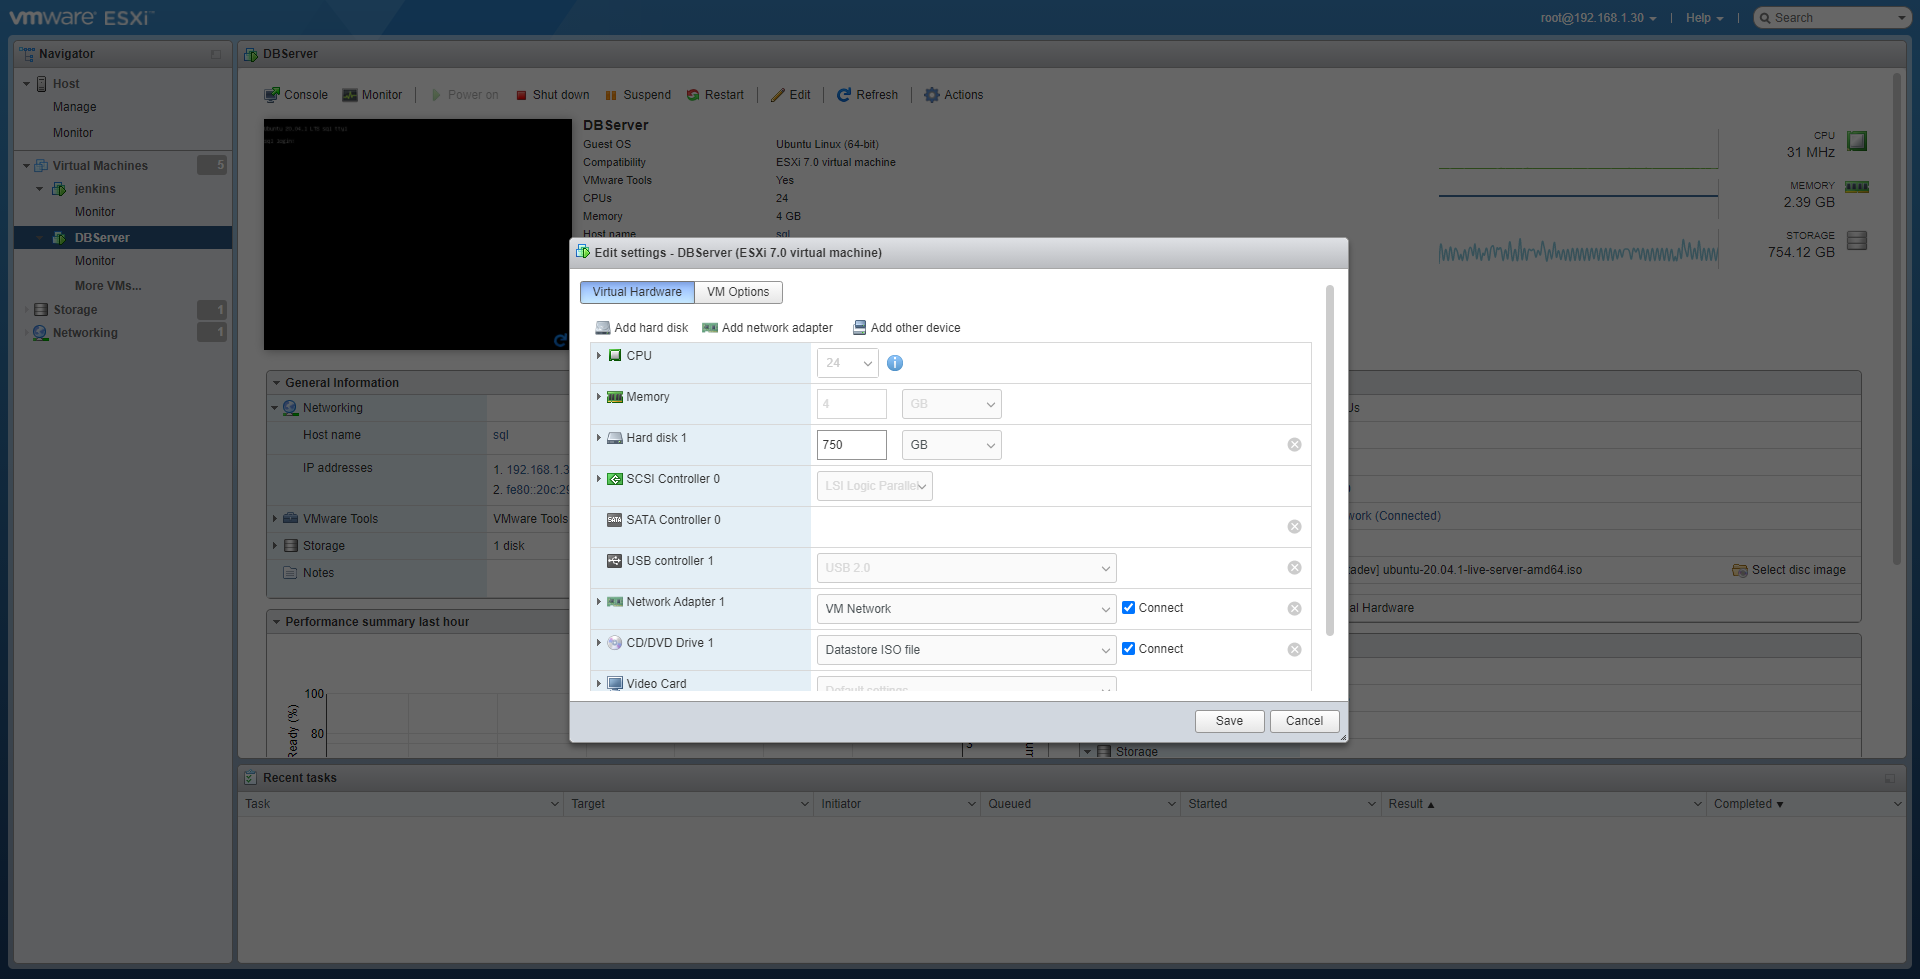This screenshot has height=979, width=1920.
Task: Click the Refresh toolbar icon
Action: point(844,95)
